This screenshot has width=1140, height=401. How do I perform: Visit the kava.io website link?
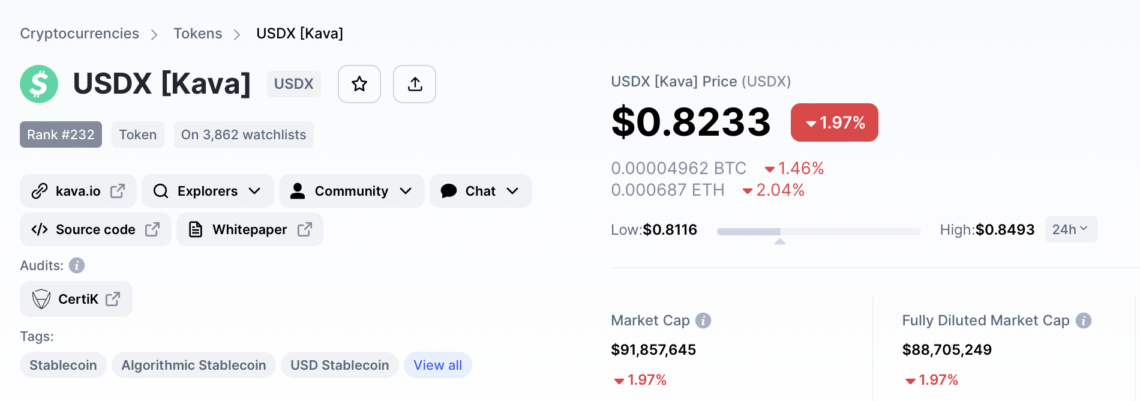[x=79, y=191]
